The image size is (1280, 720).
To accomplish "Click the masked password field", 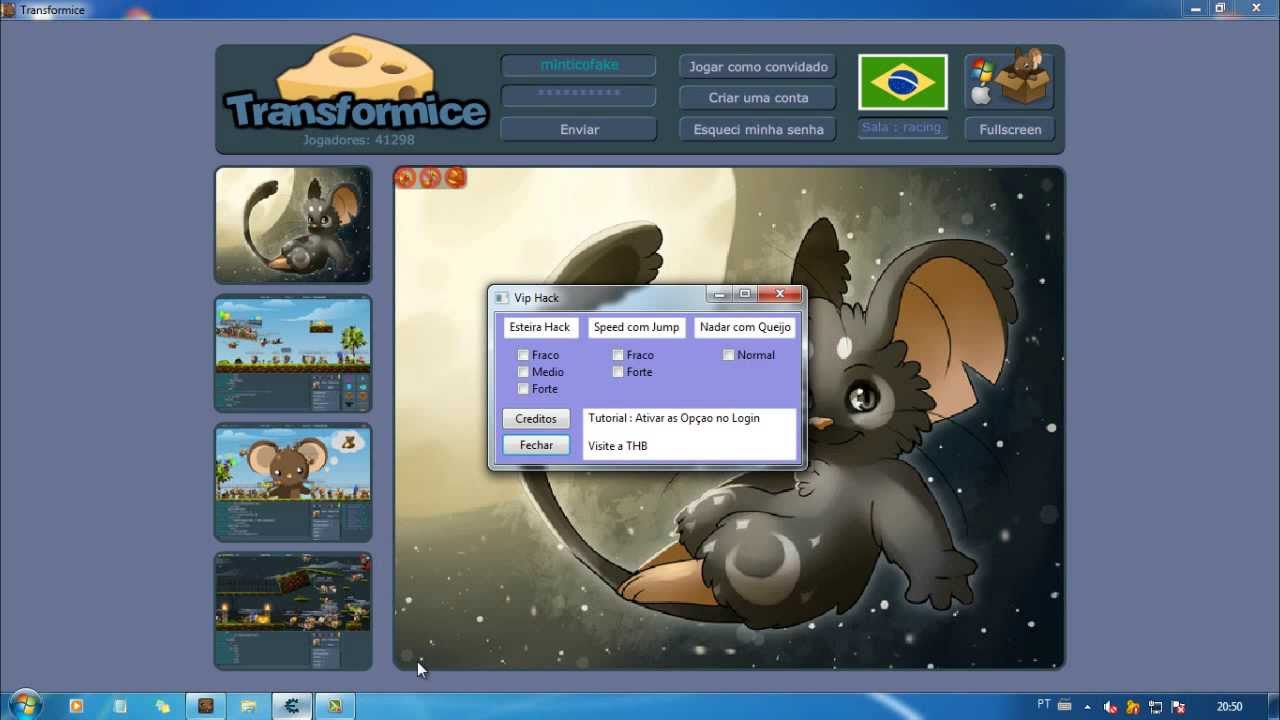I will tap(579, 96).
